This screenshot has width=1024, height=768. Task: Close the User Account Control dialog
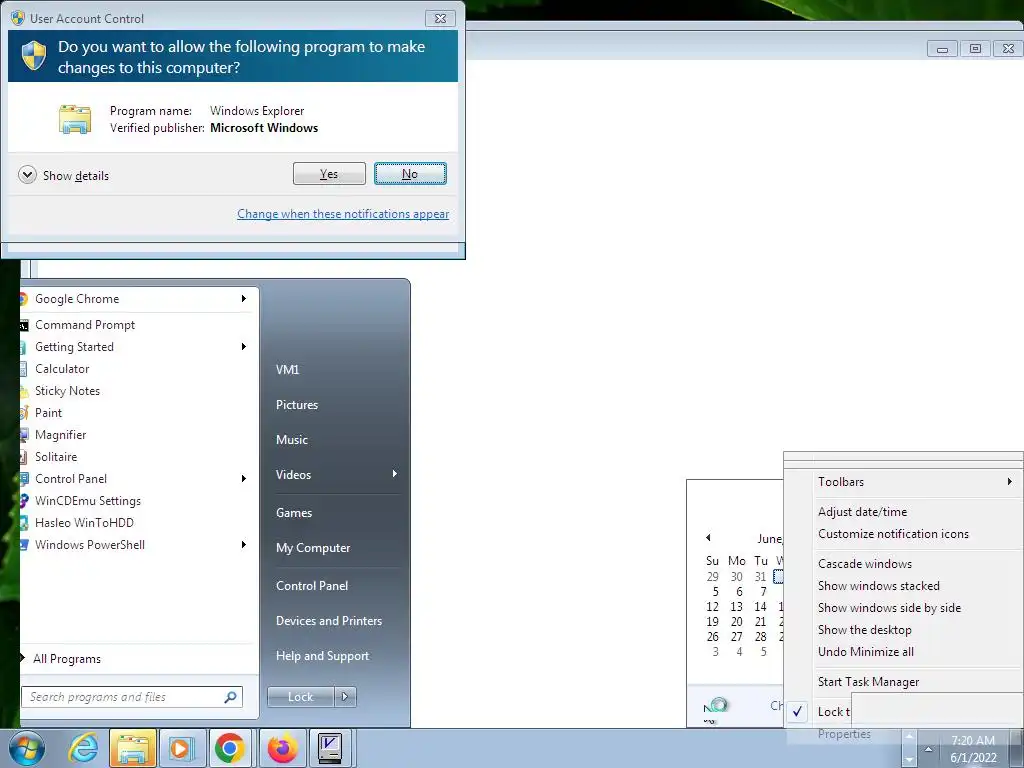[440, 18]
